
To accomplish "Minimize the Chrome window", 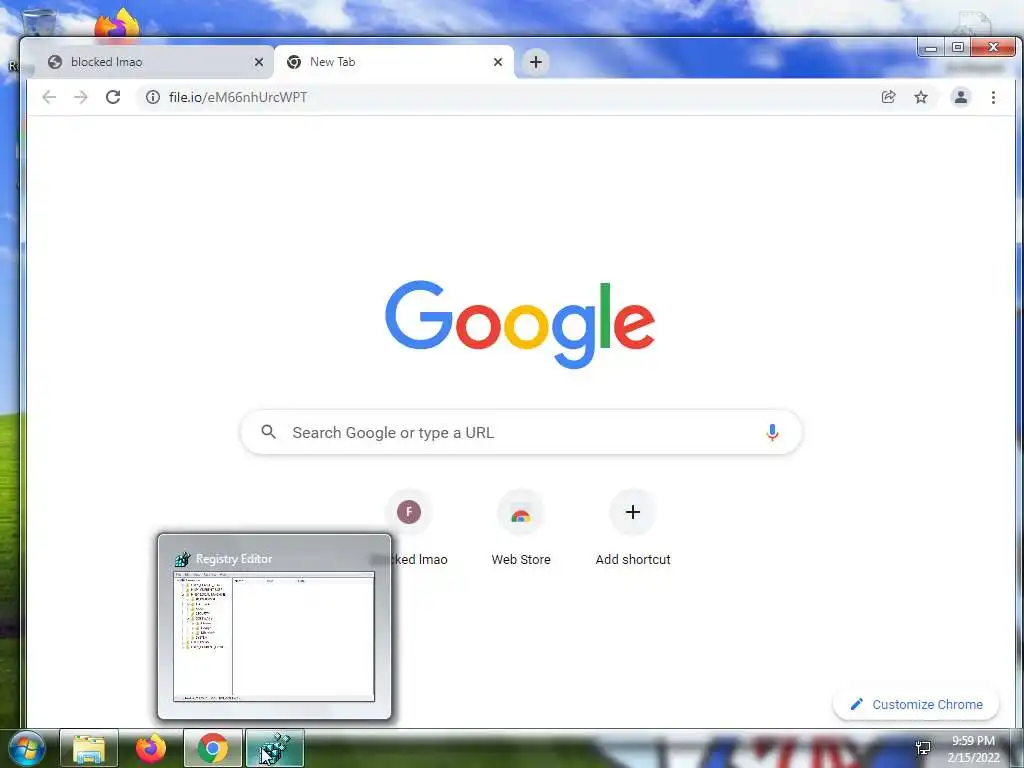I will [931, 48].
